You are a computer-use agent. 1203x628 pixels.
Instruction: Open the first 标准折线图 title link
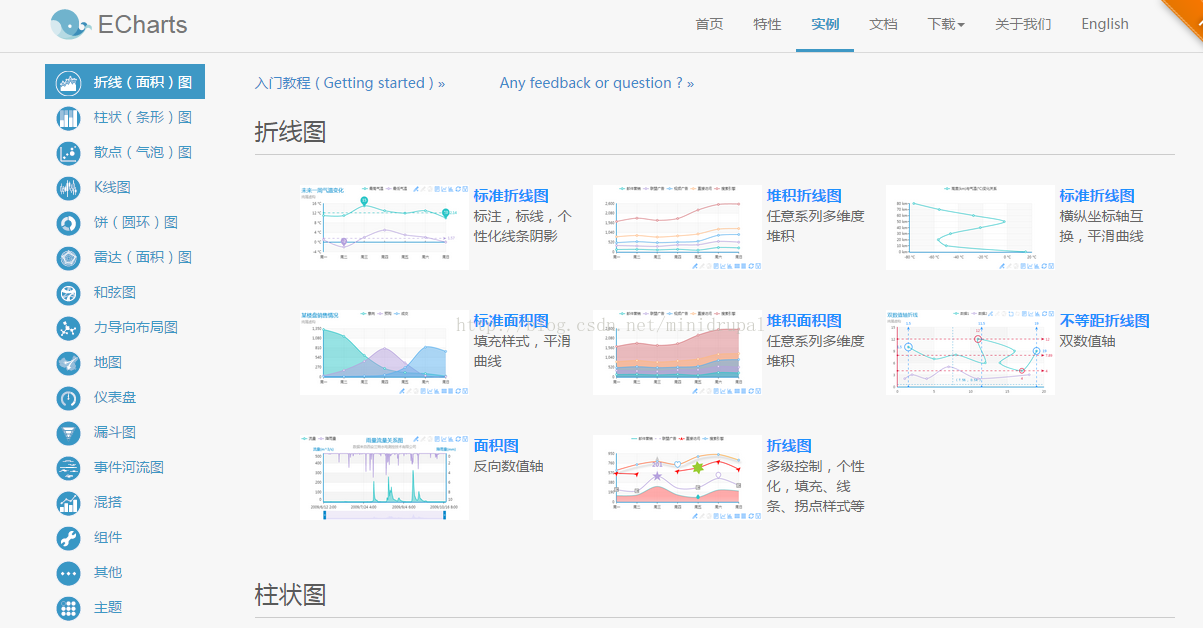tap(511, 196)
